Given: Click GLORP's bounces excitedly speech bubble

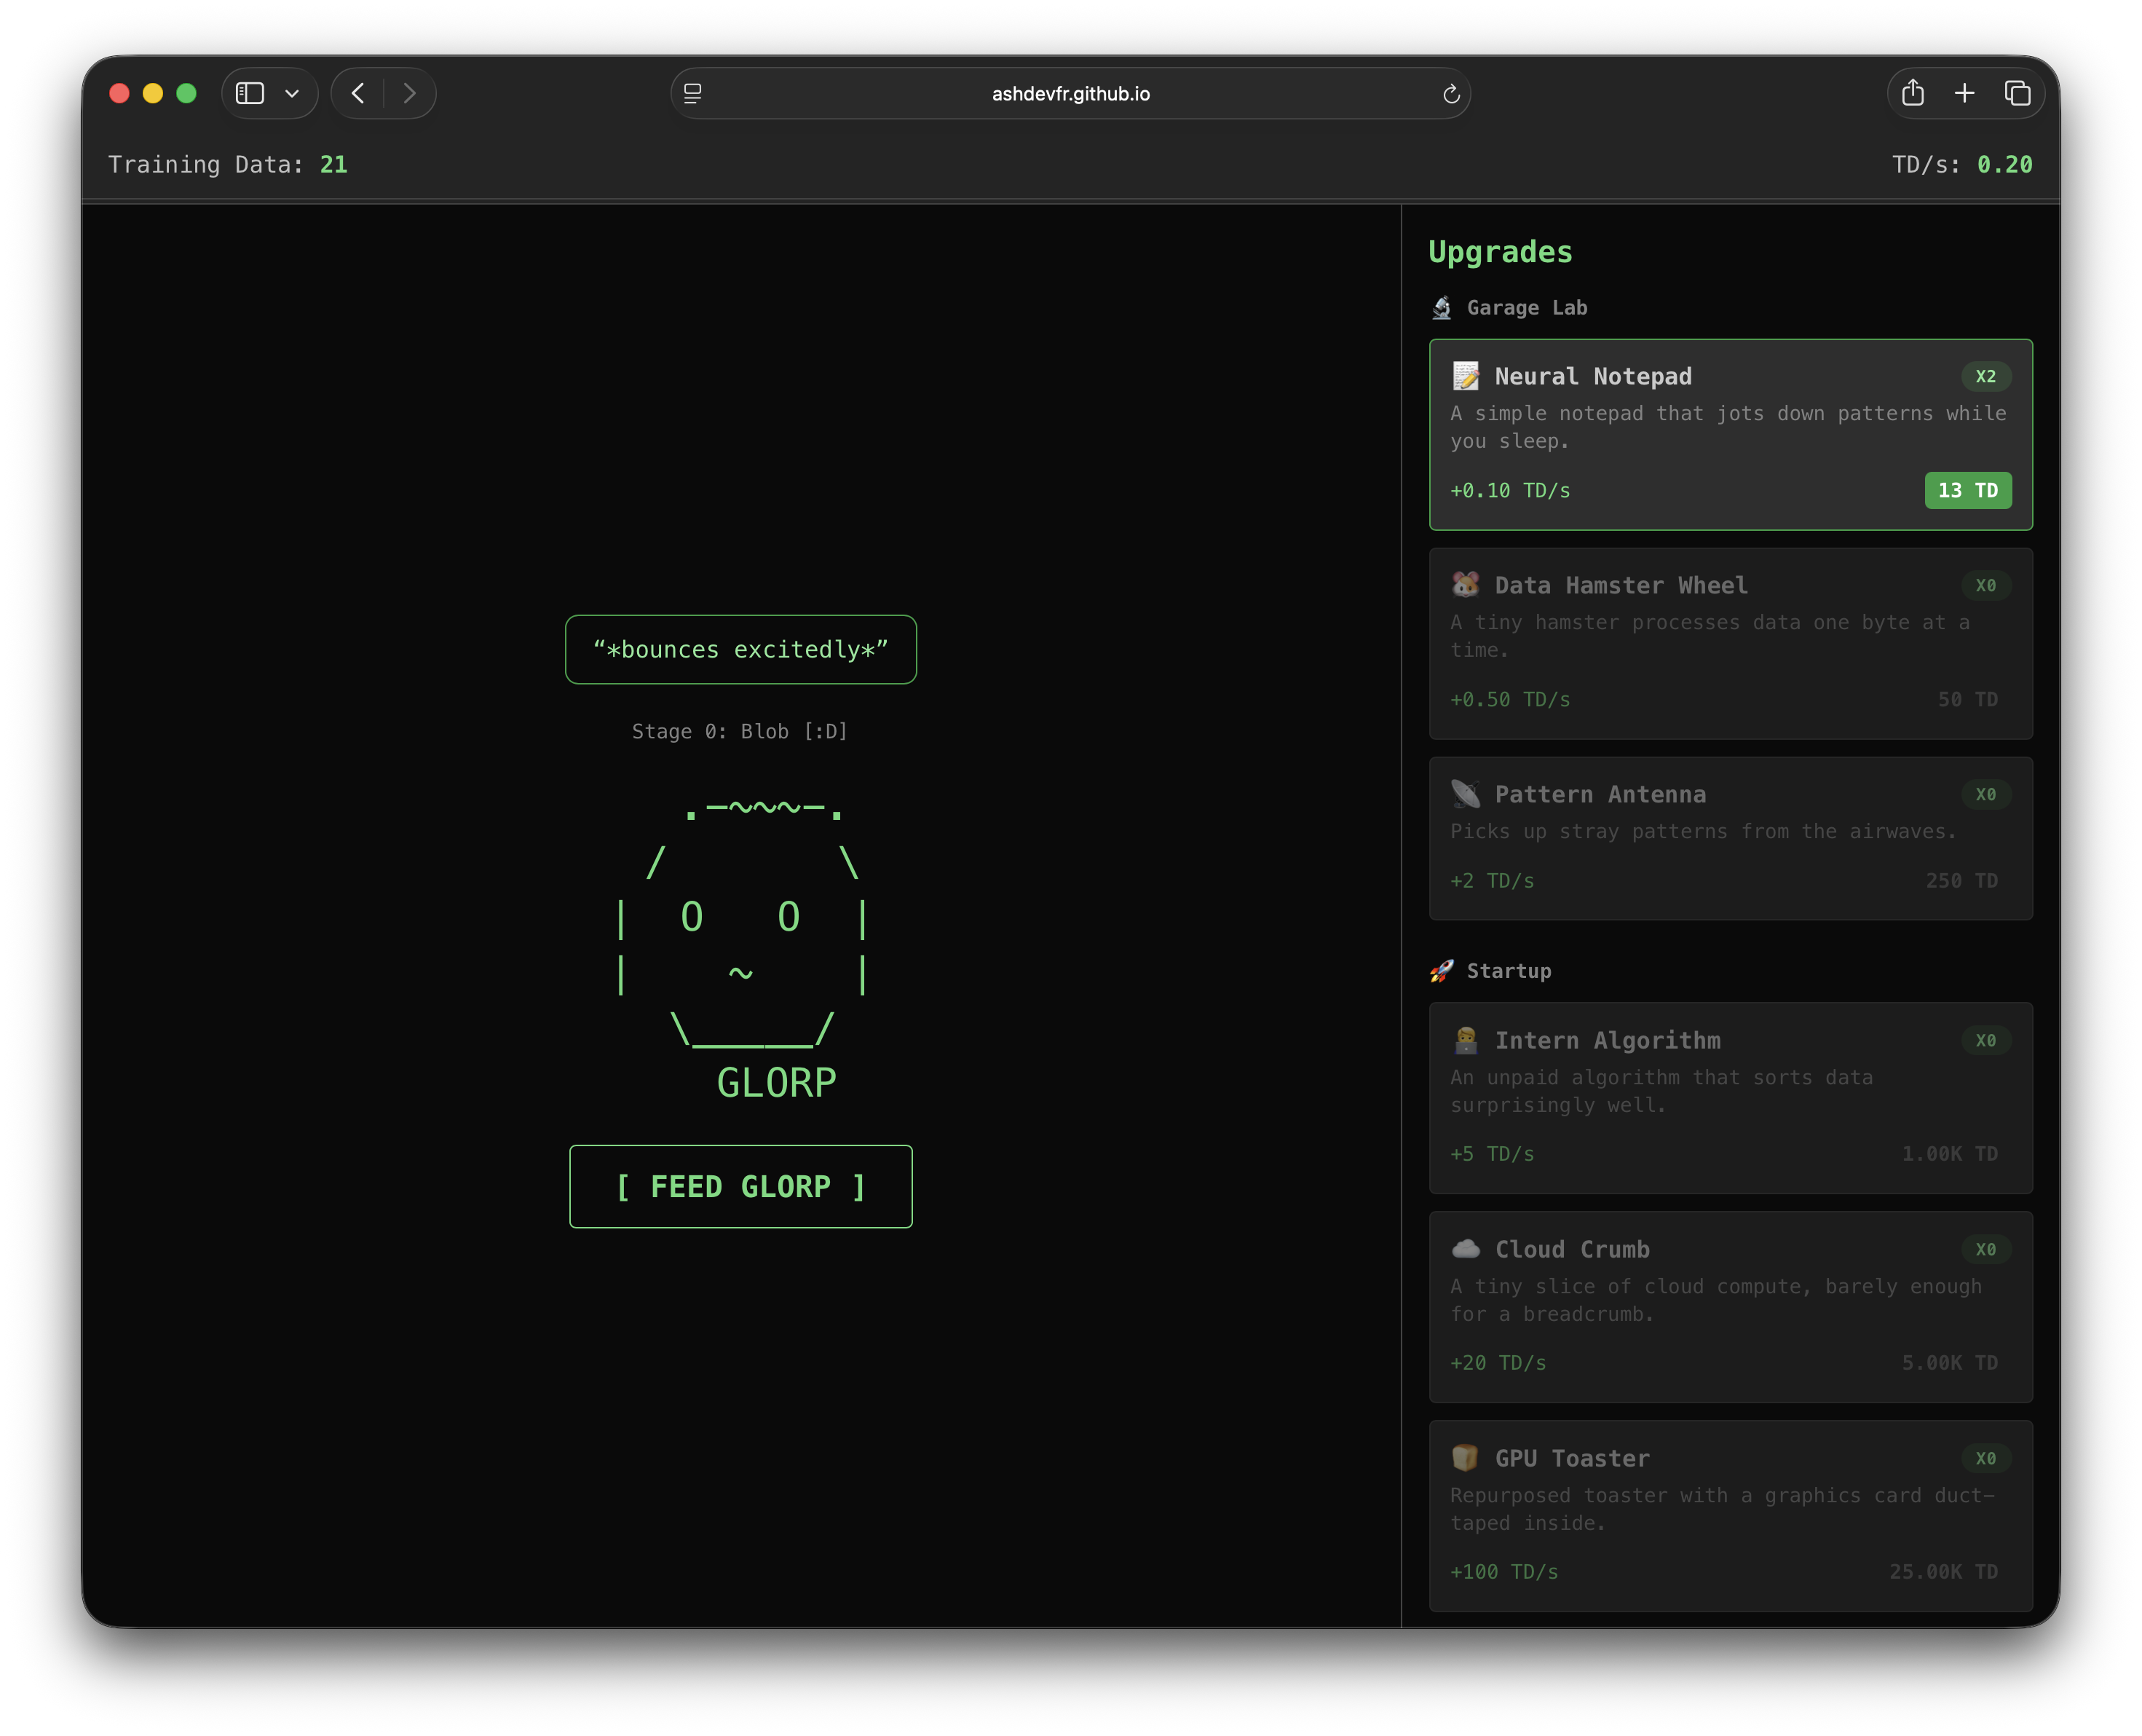Looking at the screenshot, I should (740, 650).
